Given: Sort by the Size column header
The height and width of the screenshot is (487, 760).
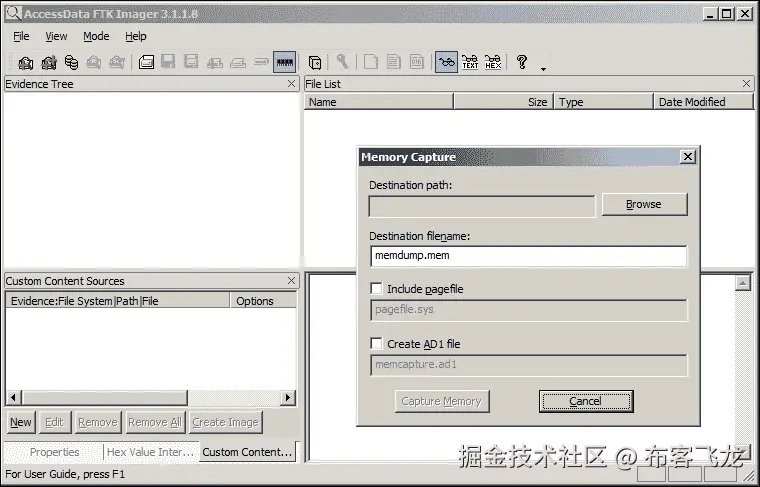Looking at the screenshot, I should (504, 102).
